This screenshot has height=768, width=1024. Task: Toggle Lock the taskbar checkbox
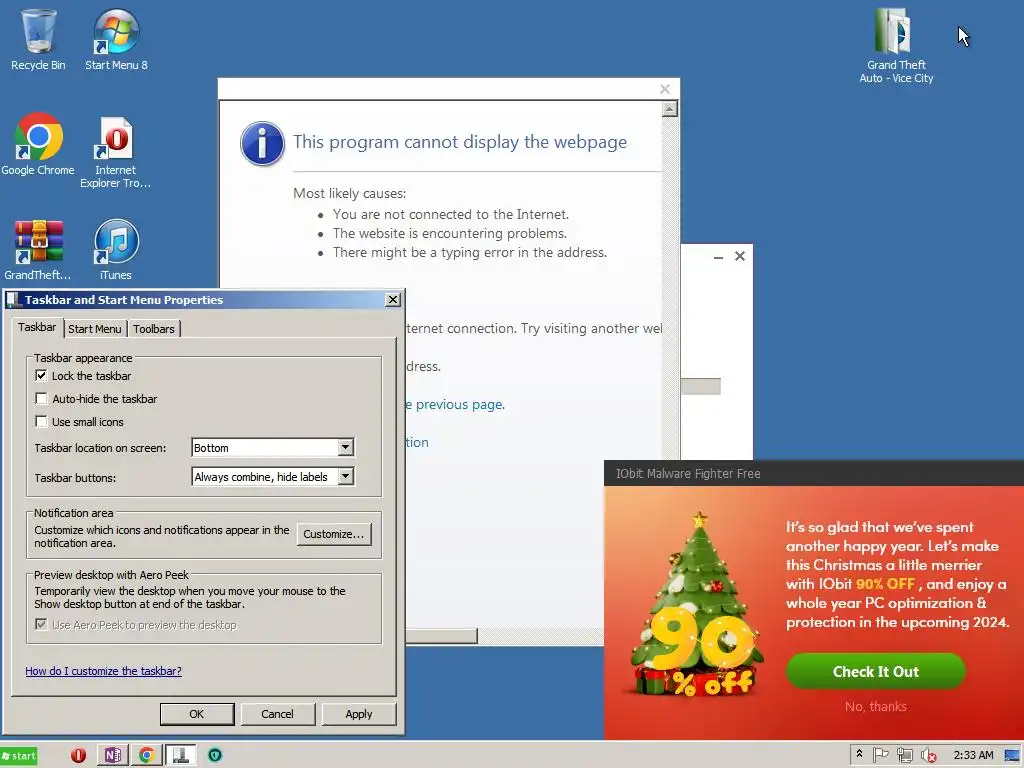[x=41, y=376]
